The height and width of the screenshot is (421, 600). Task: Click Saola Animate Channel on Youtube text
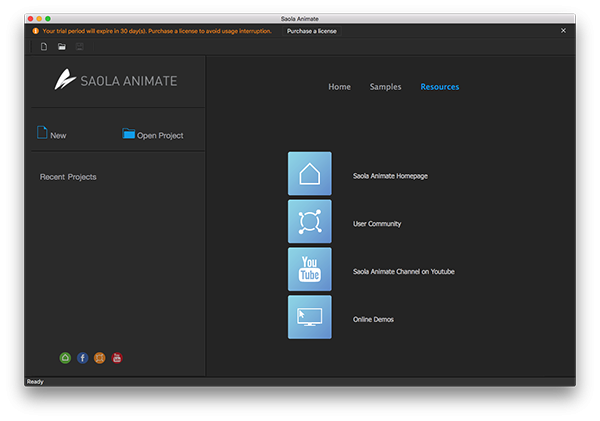pyautogui.click(x=404, y=272)
